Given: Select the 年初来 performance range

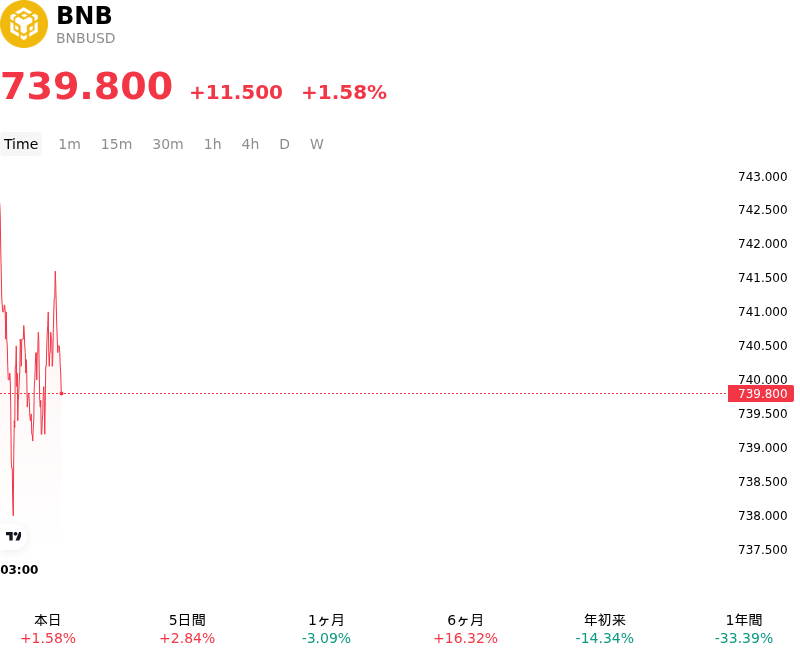Looking at the screenshot, I should point(605,629).
